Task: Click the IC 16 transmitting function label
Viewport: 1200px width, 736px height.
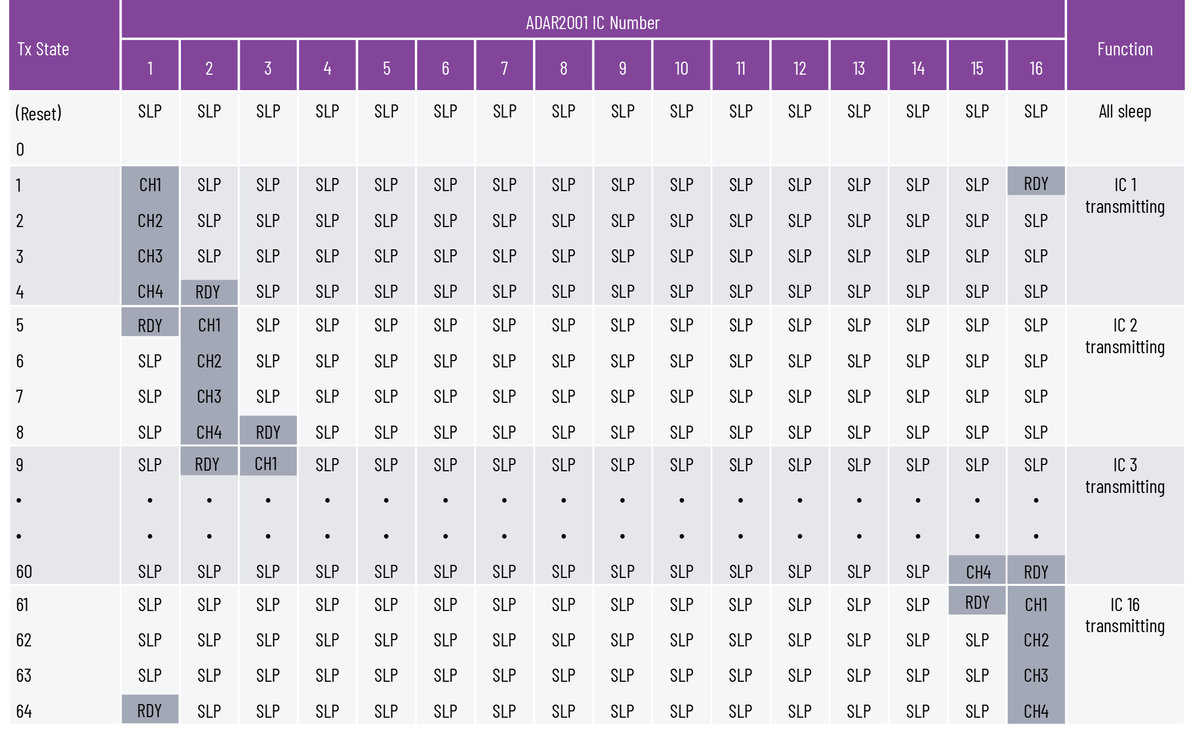Action: 1125,615
